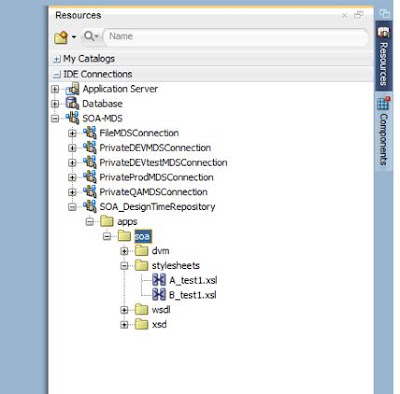400x394 pixels.
Task: Expand the dvm folder
Action: (x=124, y=251)
